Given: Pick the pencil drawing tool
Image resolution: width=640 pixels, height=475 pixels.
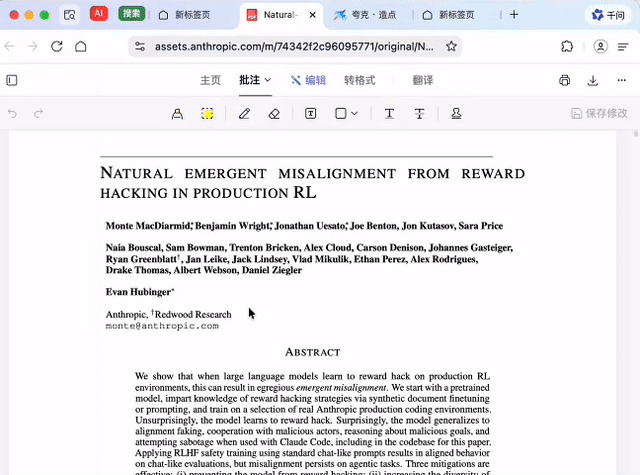Looking at the screenshot, I should coord(244,114).
